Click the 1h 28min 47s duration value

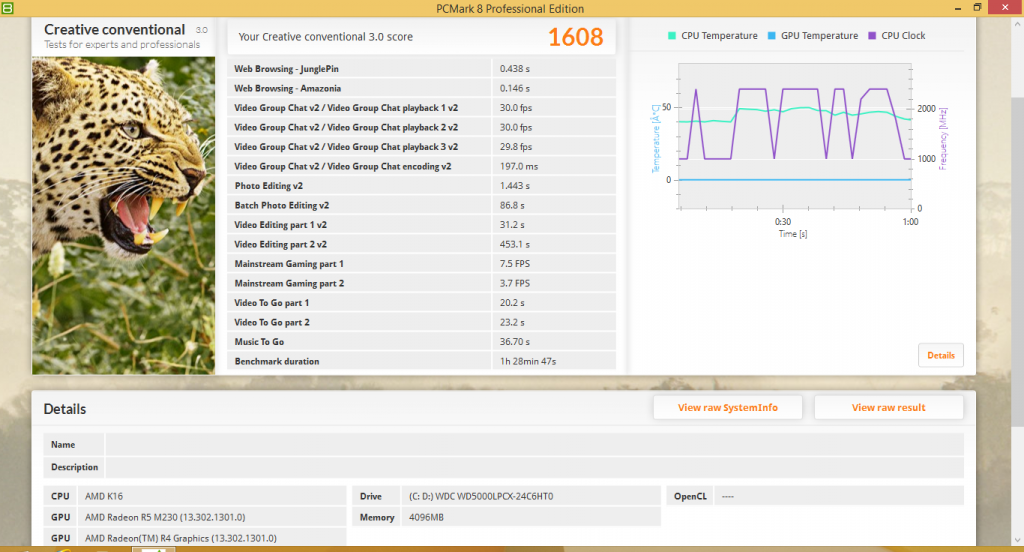tap(528, 361)
